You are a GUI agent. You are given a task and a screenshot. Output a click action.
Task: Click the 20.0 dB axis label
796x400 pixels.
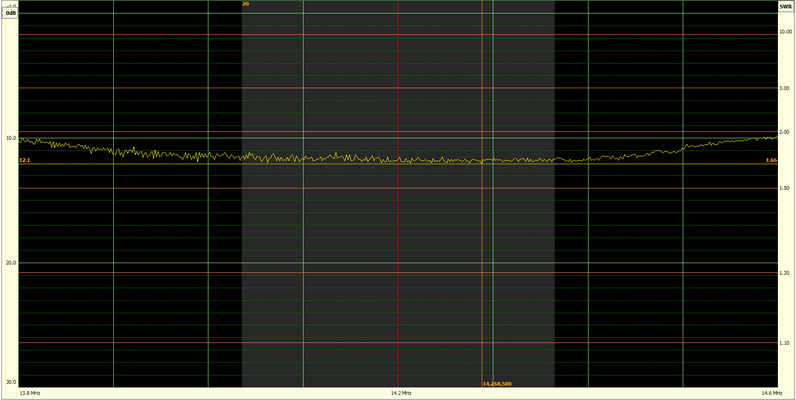pyautogui.click(x=11, y=263)
